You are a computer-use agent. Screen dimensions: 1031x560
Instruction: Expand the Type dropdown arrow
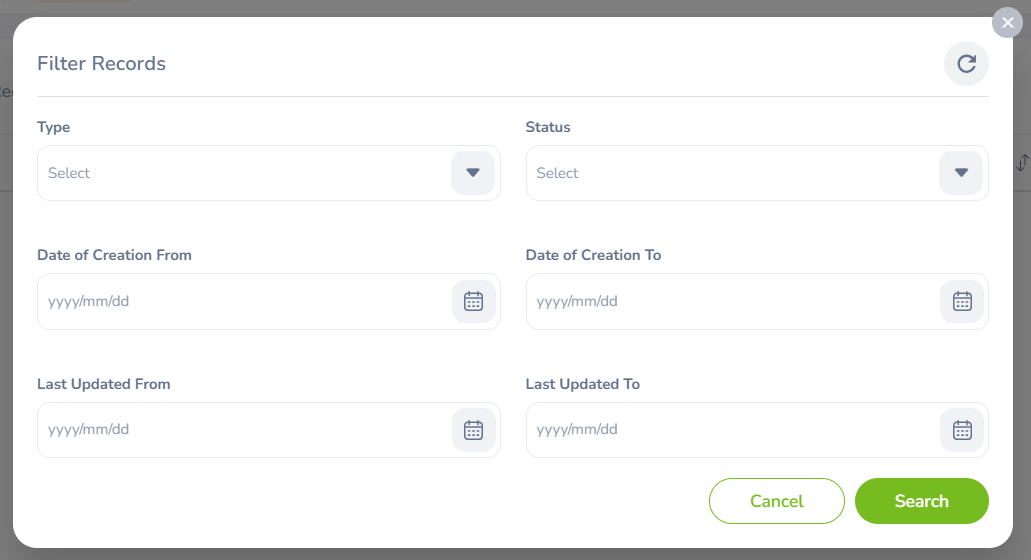tap(473, 173)
